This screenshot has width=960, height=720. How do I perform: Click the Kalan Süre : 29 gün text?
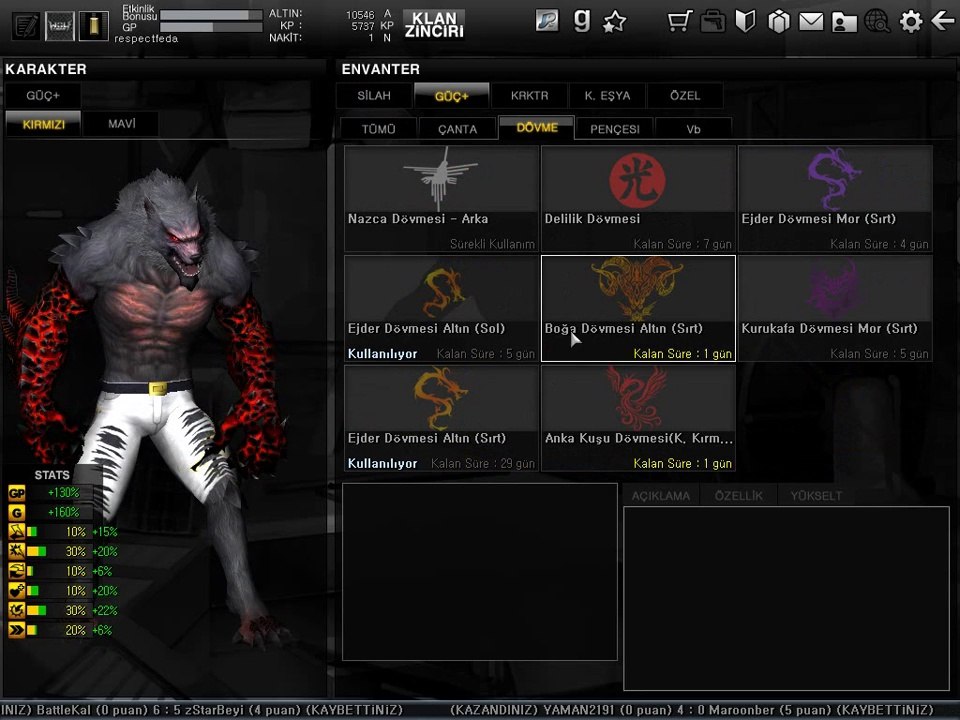483,463
